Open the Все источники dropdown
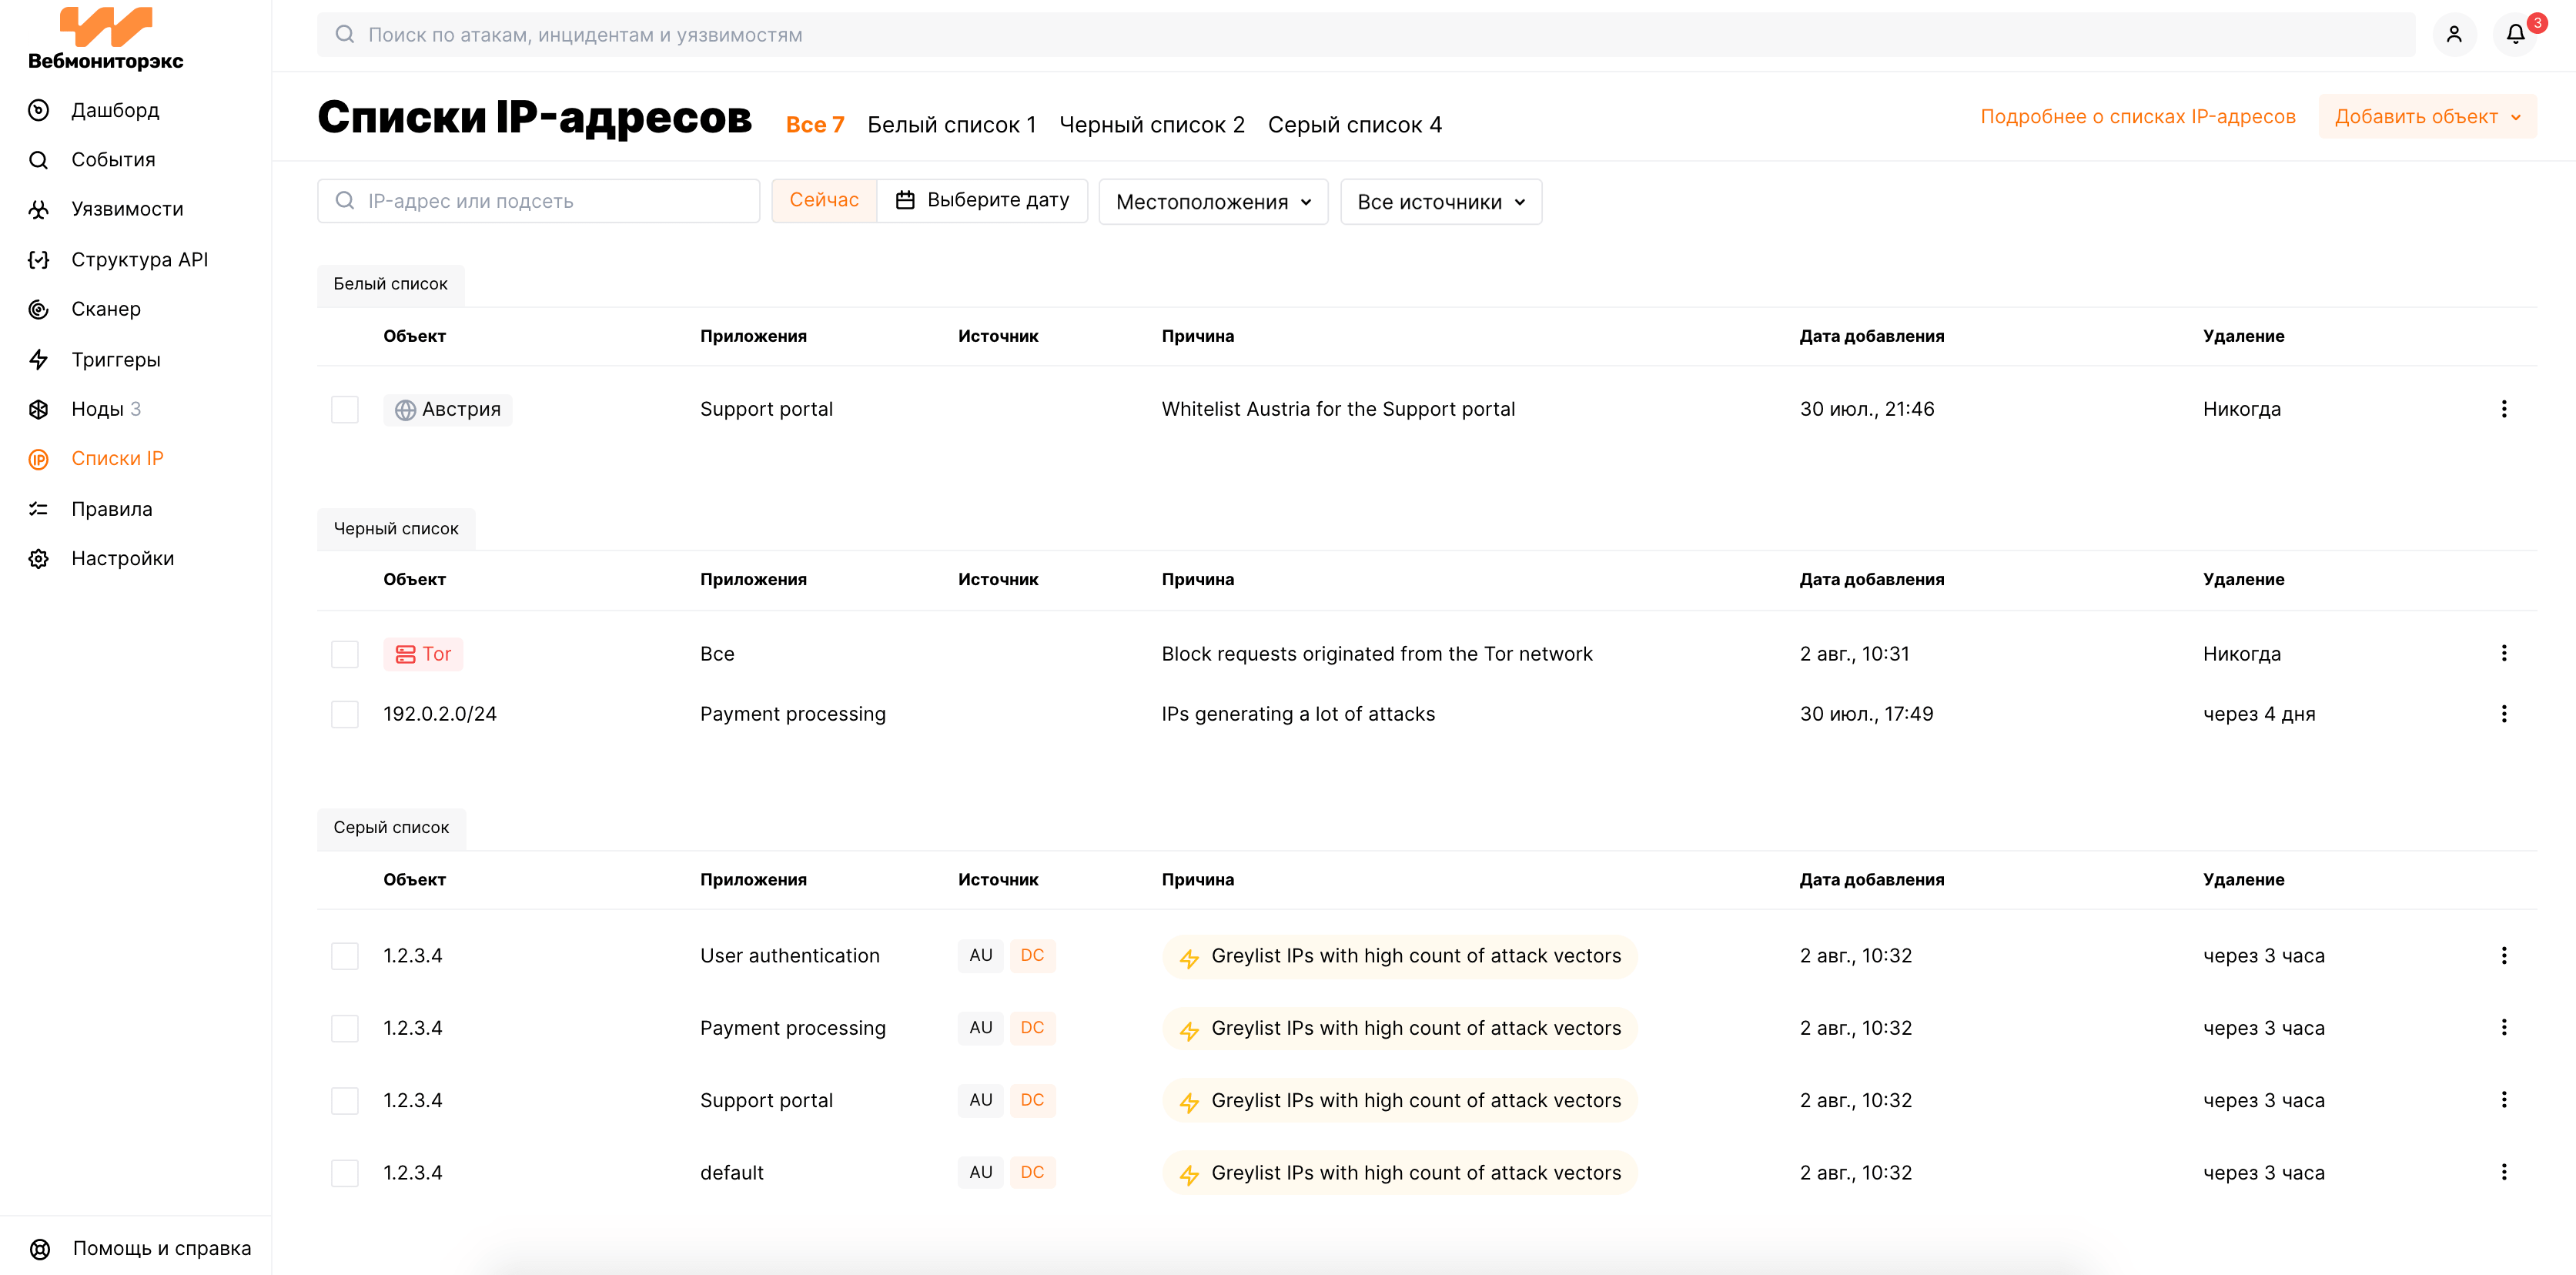 click(x=1440, y=202)
